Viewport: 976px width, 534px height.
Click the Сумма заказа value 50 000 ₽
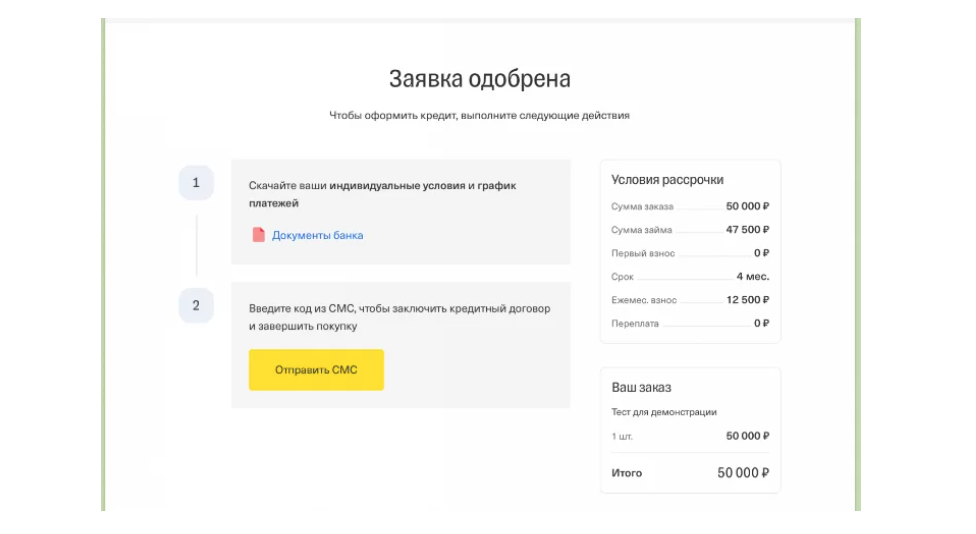pos(748,206)
